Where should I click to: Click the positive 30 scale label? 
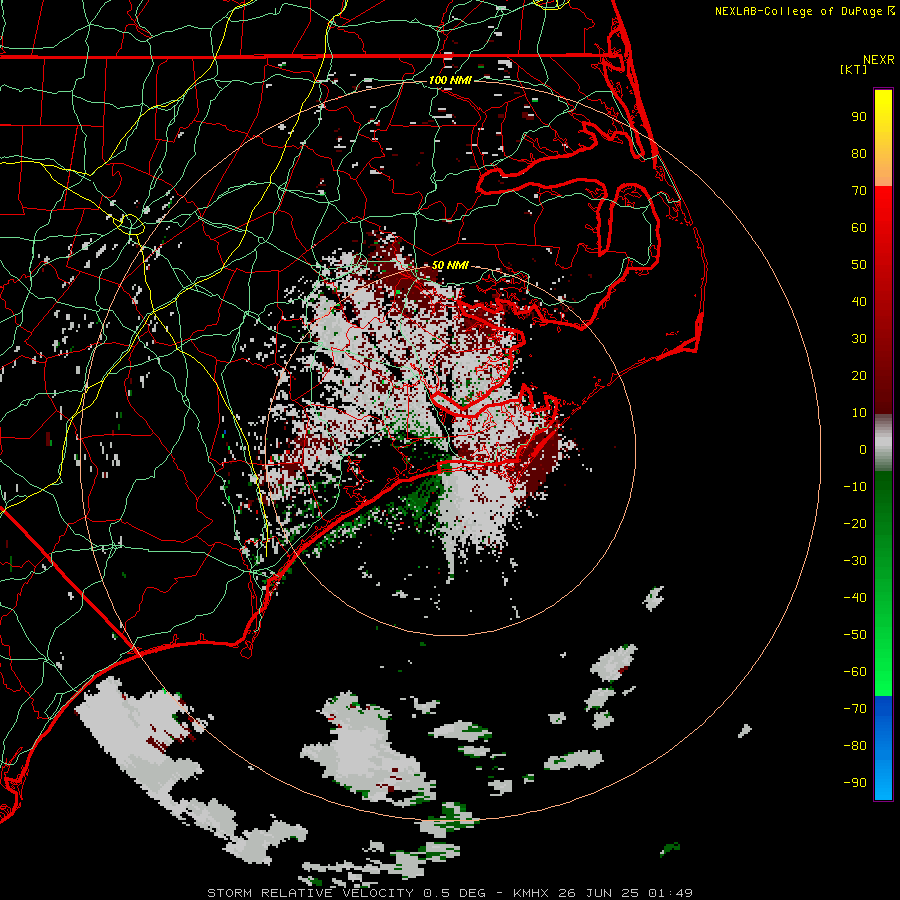tap(859, 339)
